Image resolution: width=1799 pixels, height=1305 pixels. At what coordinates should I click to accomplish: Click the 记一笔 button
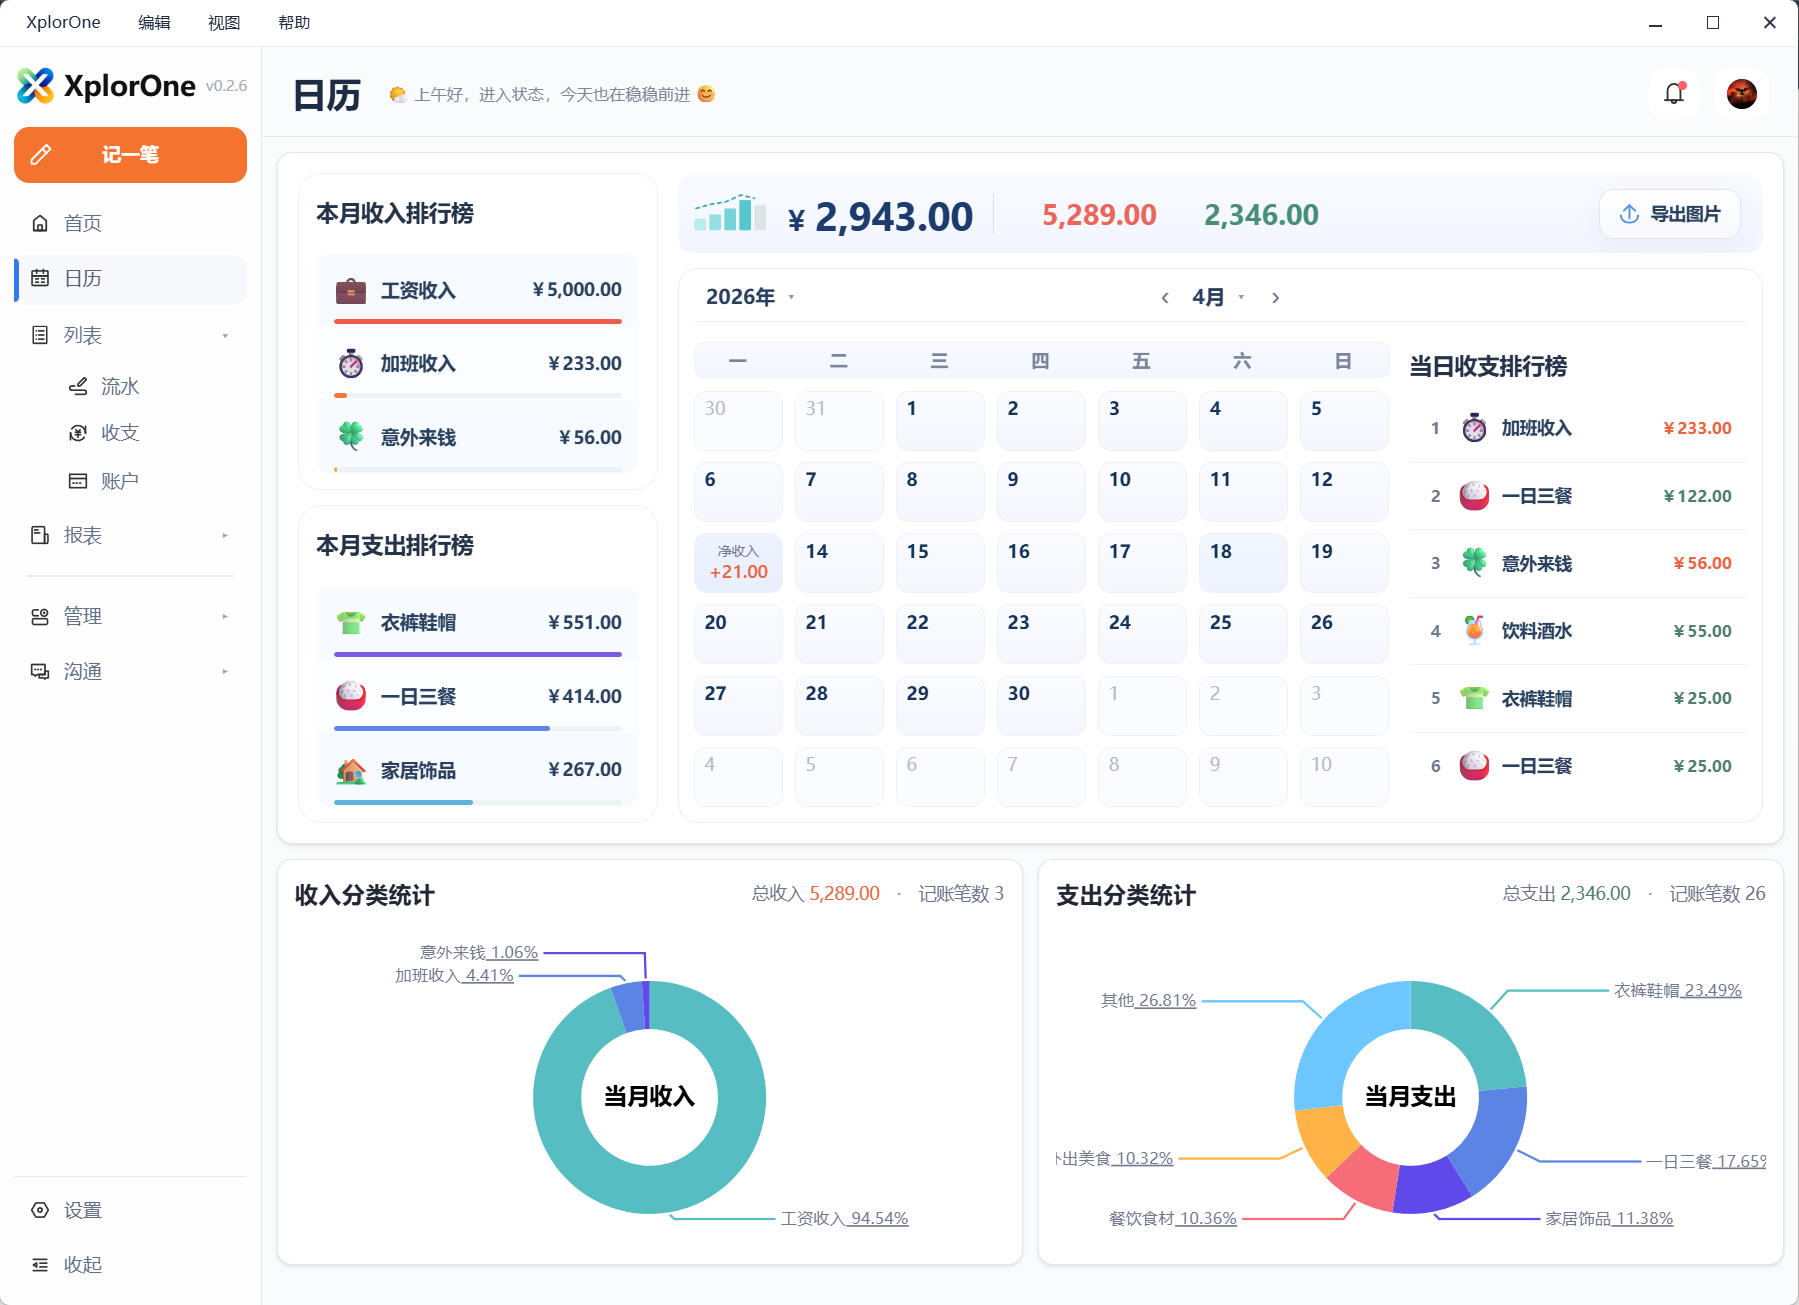(130, 155)
